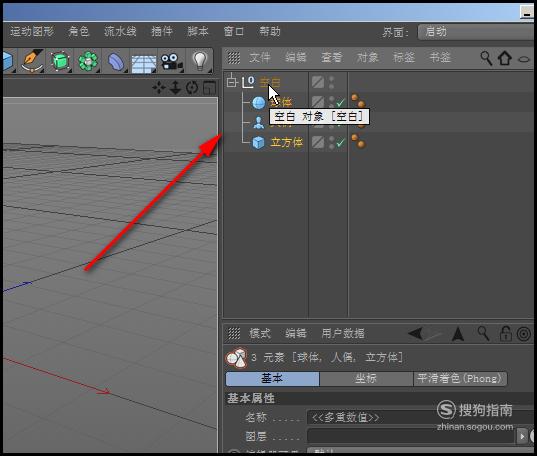Click the Phong tag on 球体 row
Image resolution: width=537 pixels, height=456 pixels.
358,101
